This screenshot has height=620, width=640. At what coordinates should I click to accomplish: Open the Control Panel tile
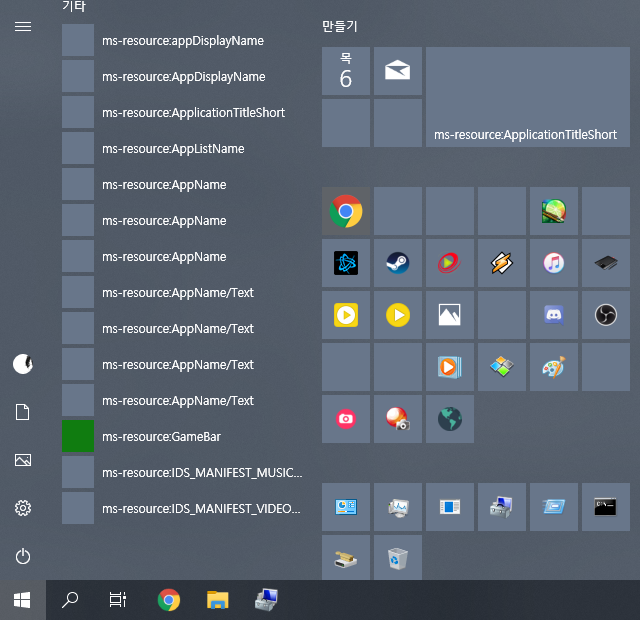pos(346,507)
